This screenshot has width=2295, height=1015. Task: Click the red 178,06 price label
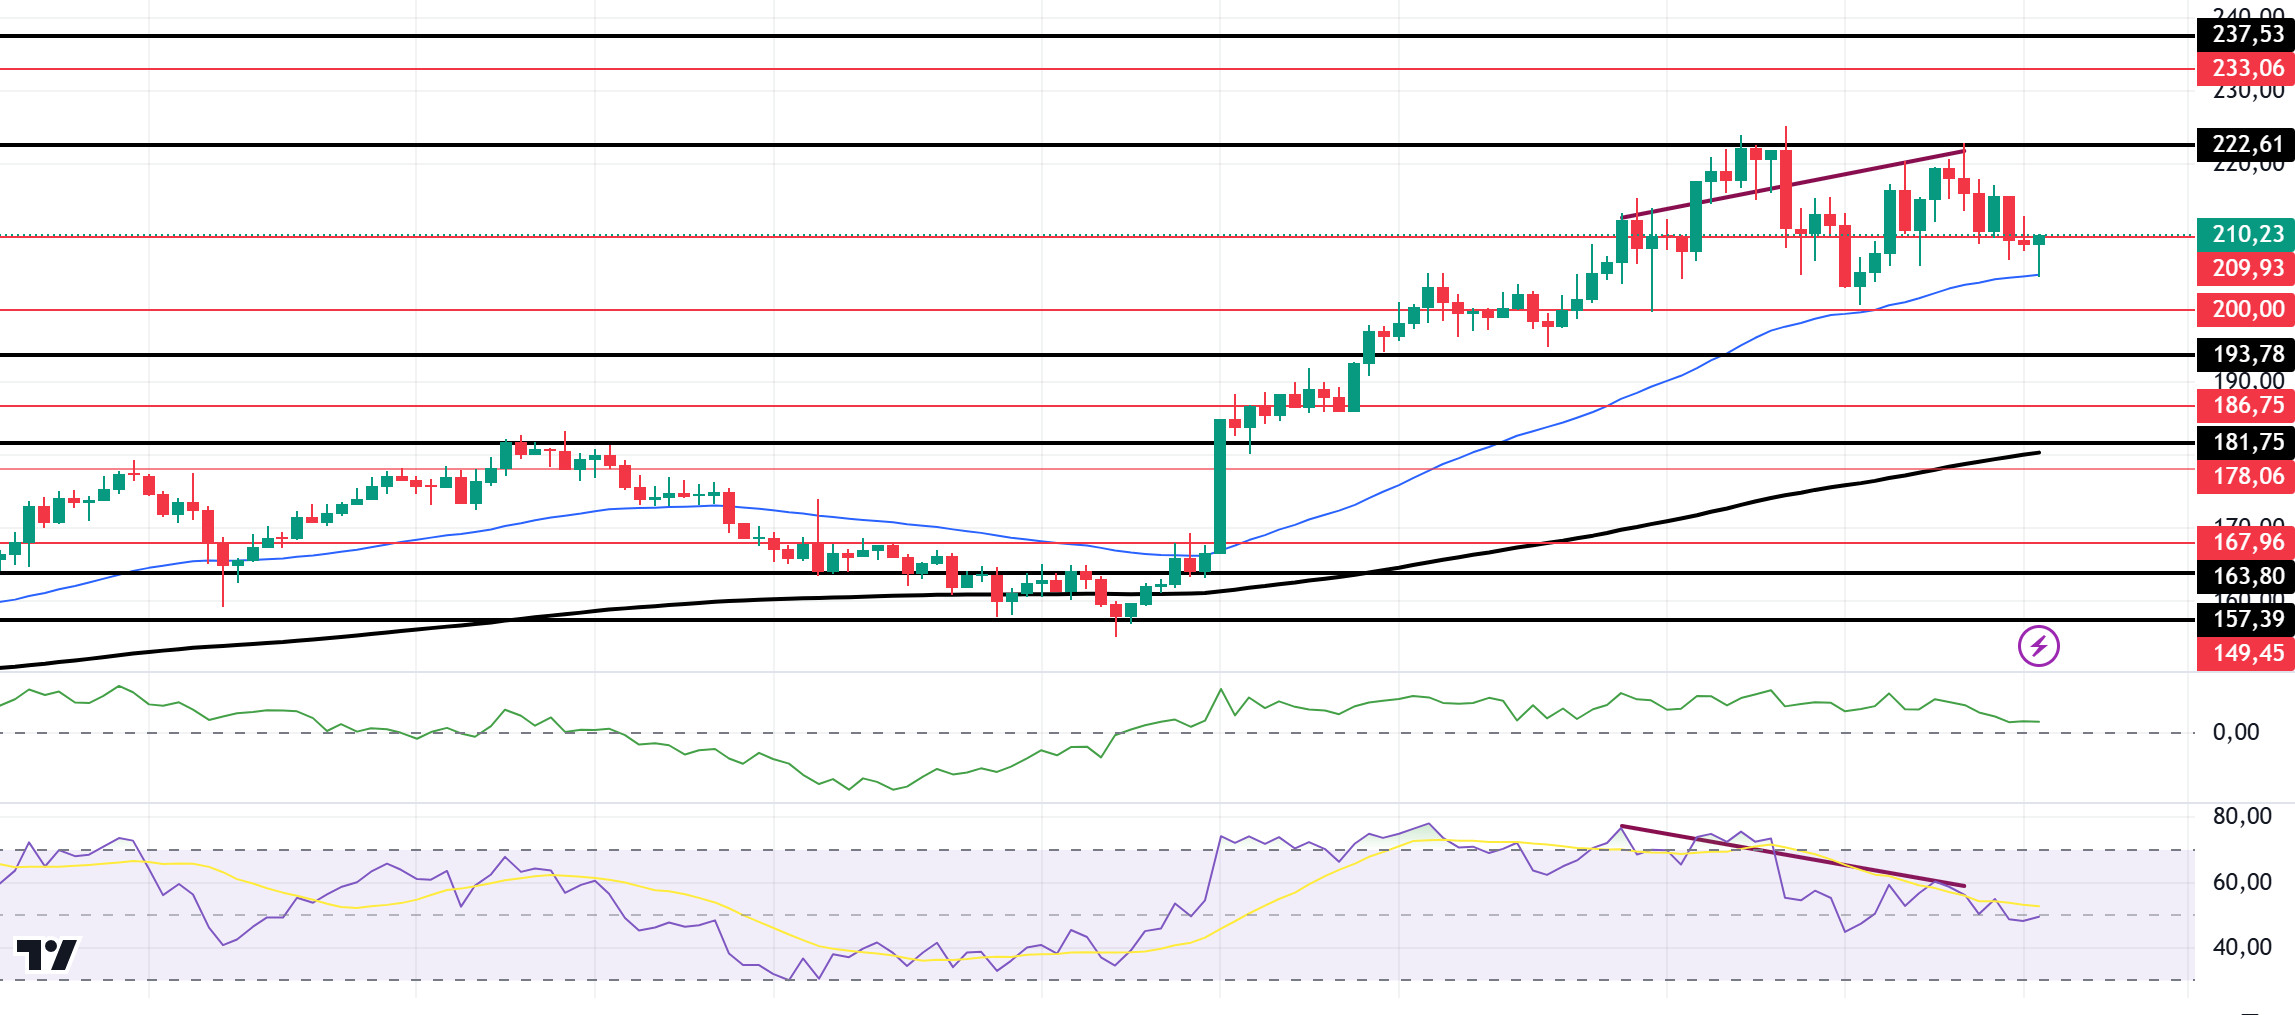pyautogui.click(x=2246, y=476)
